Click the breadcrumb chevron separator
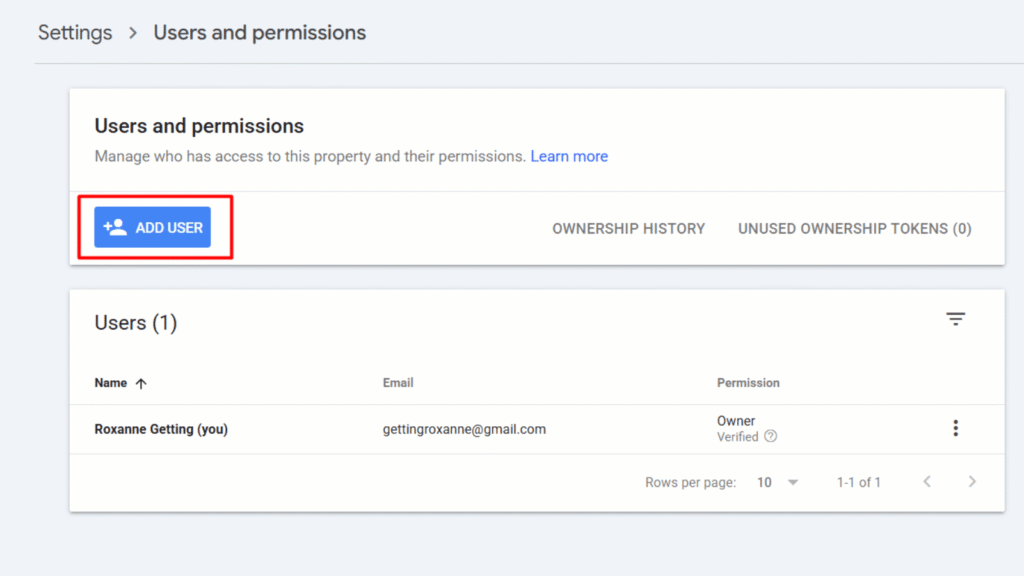The height and width of the screenshot is (576, 1024). click(x=133, y=33)
